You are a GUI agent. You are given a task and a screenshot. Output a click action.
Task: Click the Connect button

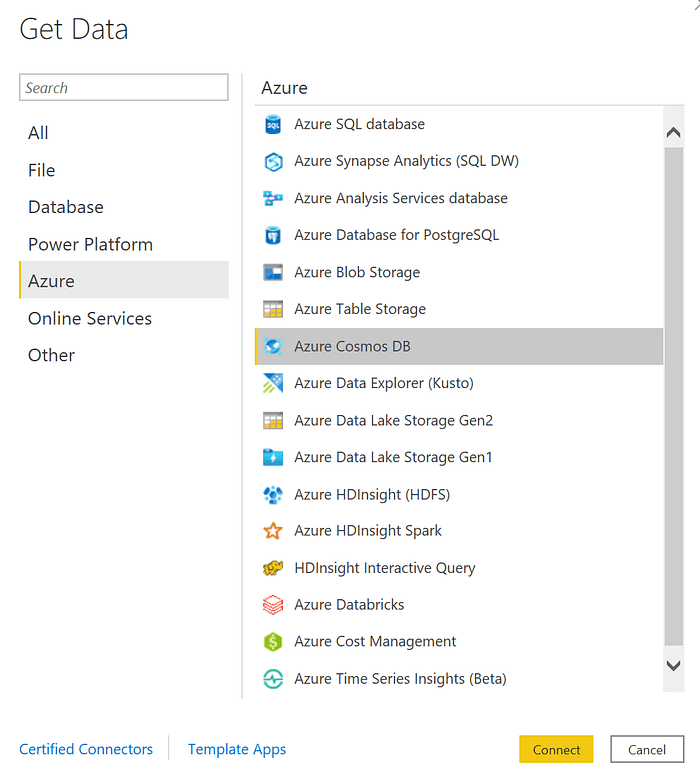(x=556, y=749)
